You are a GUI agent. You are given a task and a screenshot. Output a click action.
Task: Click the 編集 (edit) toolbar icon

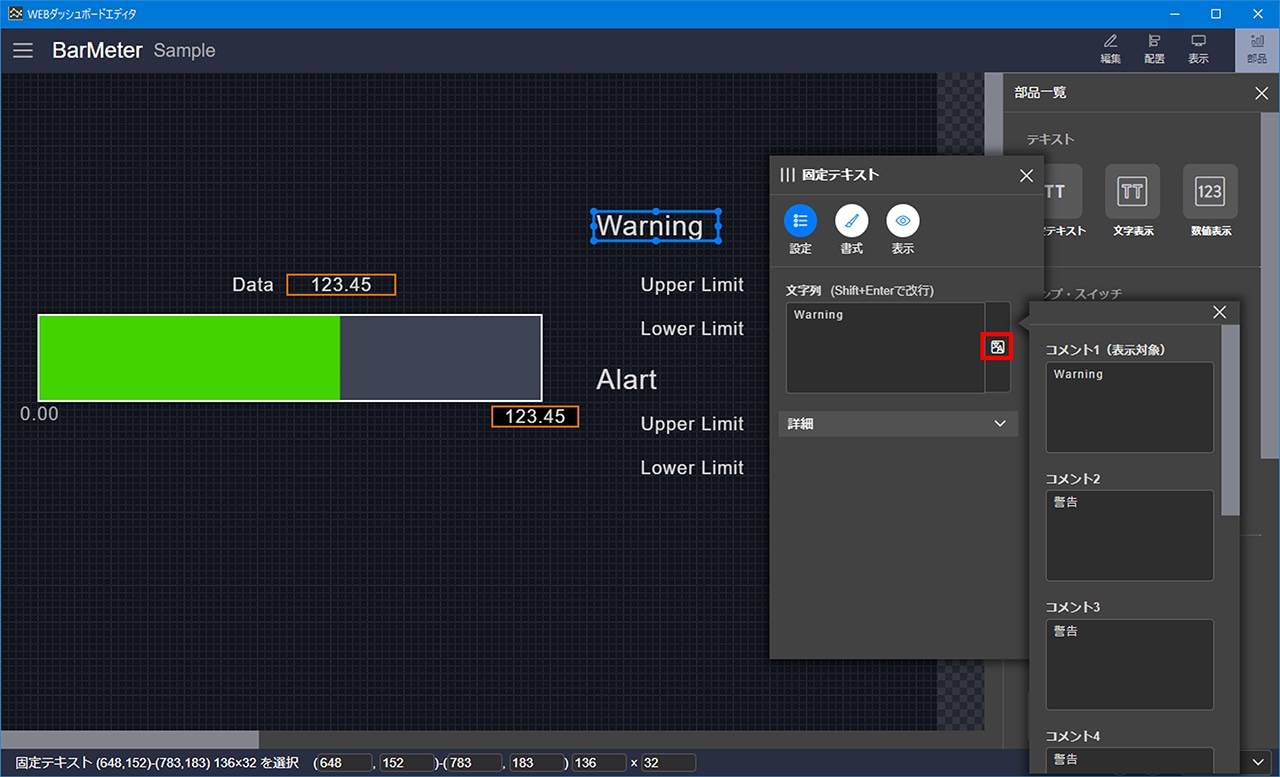1110,48
